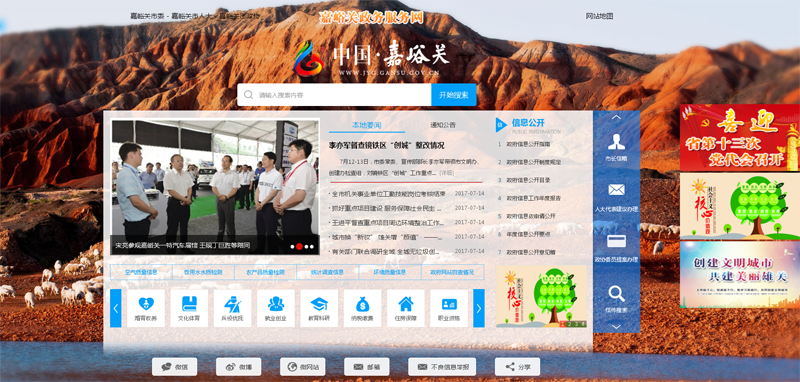Show previous service icons with left arrow
The width and height of the screenshot is (800, 382).
(x=116, y=308)
